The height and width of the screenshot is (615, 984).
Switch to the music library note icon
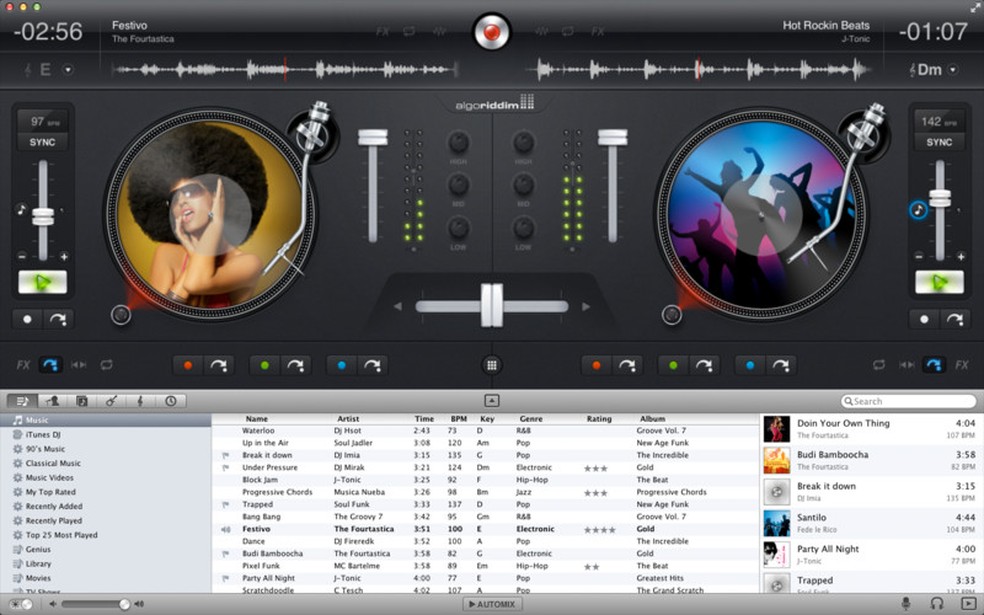pos(22,399)
